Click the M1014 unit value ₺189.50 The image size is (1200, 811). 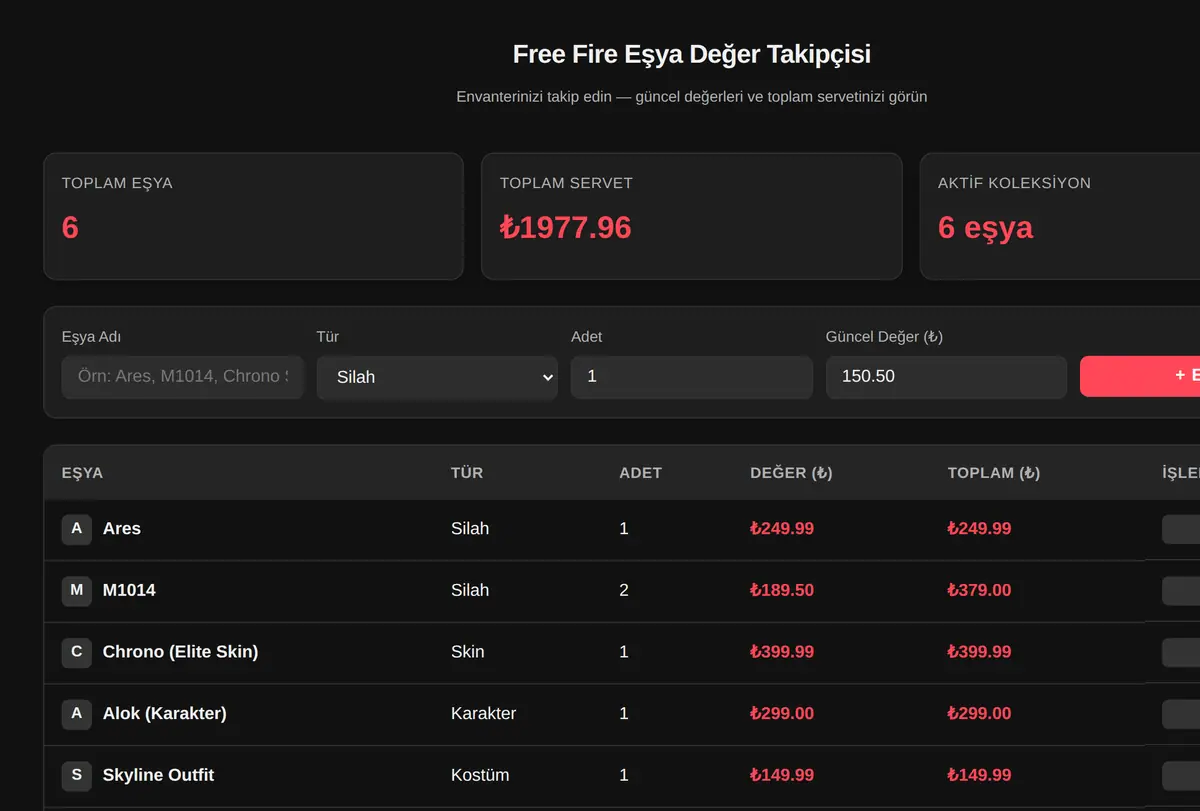(782, 591)
